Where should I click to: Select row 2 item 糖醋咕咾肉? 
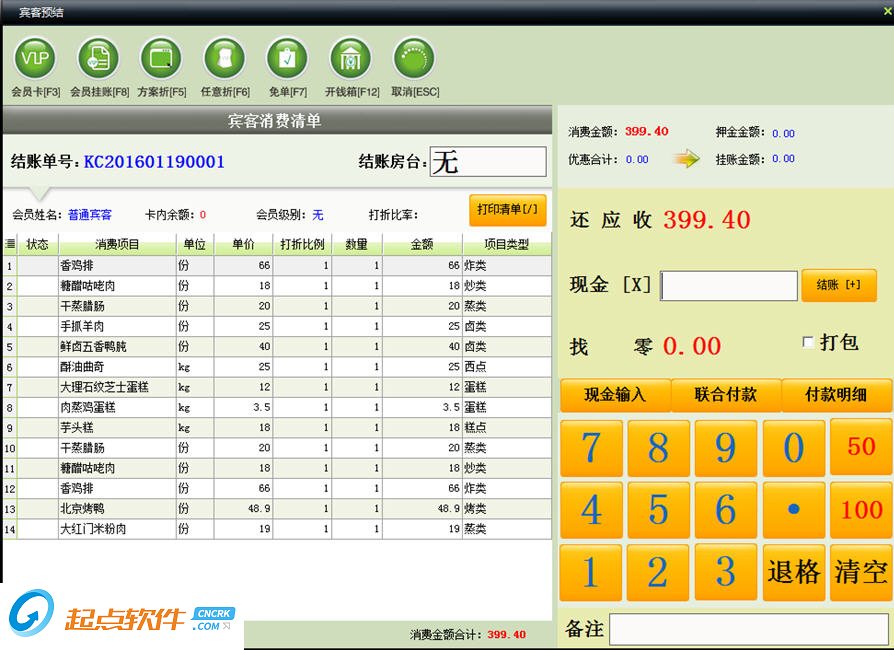click(x=277, y=286)
